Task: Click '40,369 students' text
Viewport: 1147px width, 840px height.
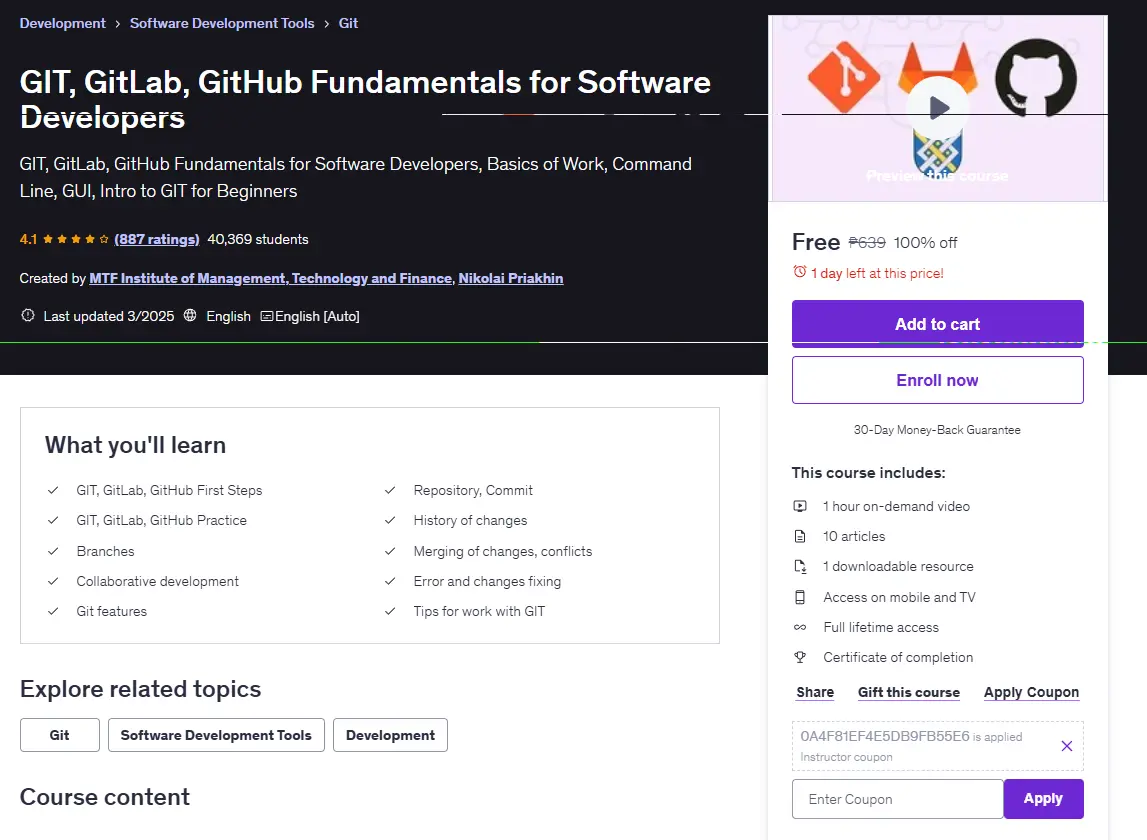Action: click(257, 239)
